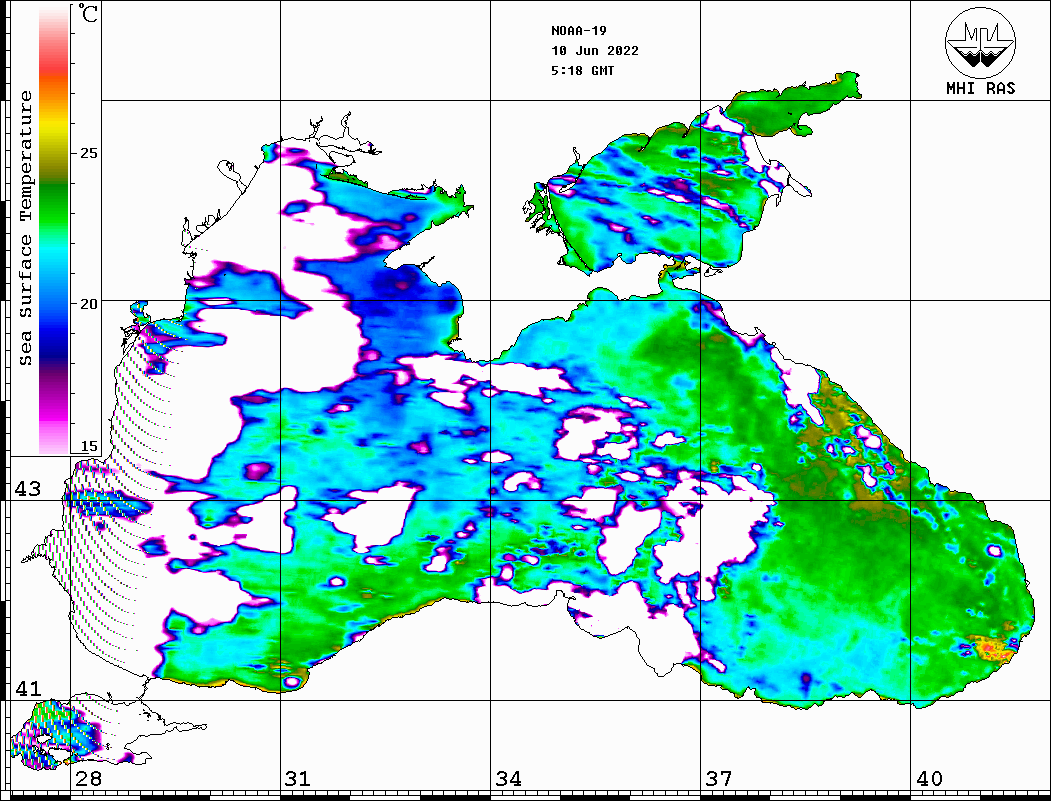This screenshot has height=801, width=1051.
Task: Click the 'Sea Surface Temperature' vertical label
Action: point(25,228)
